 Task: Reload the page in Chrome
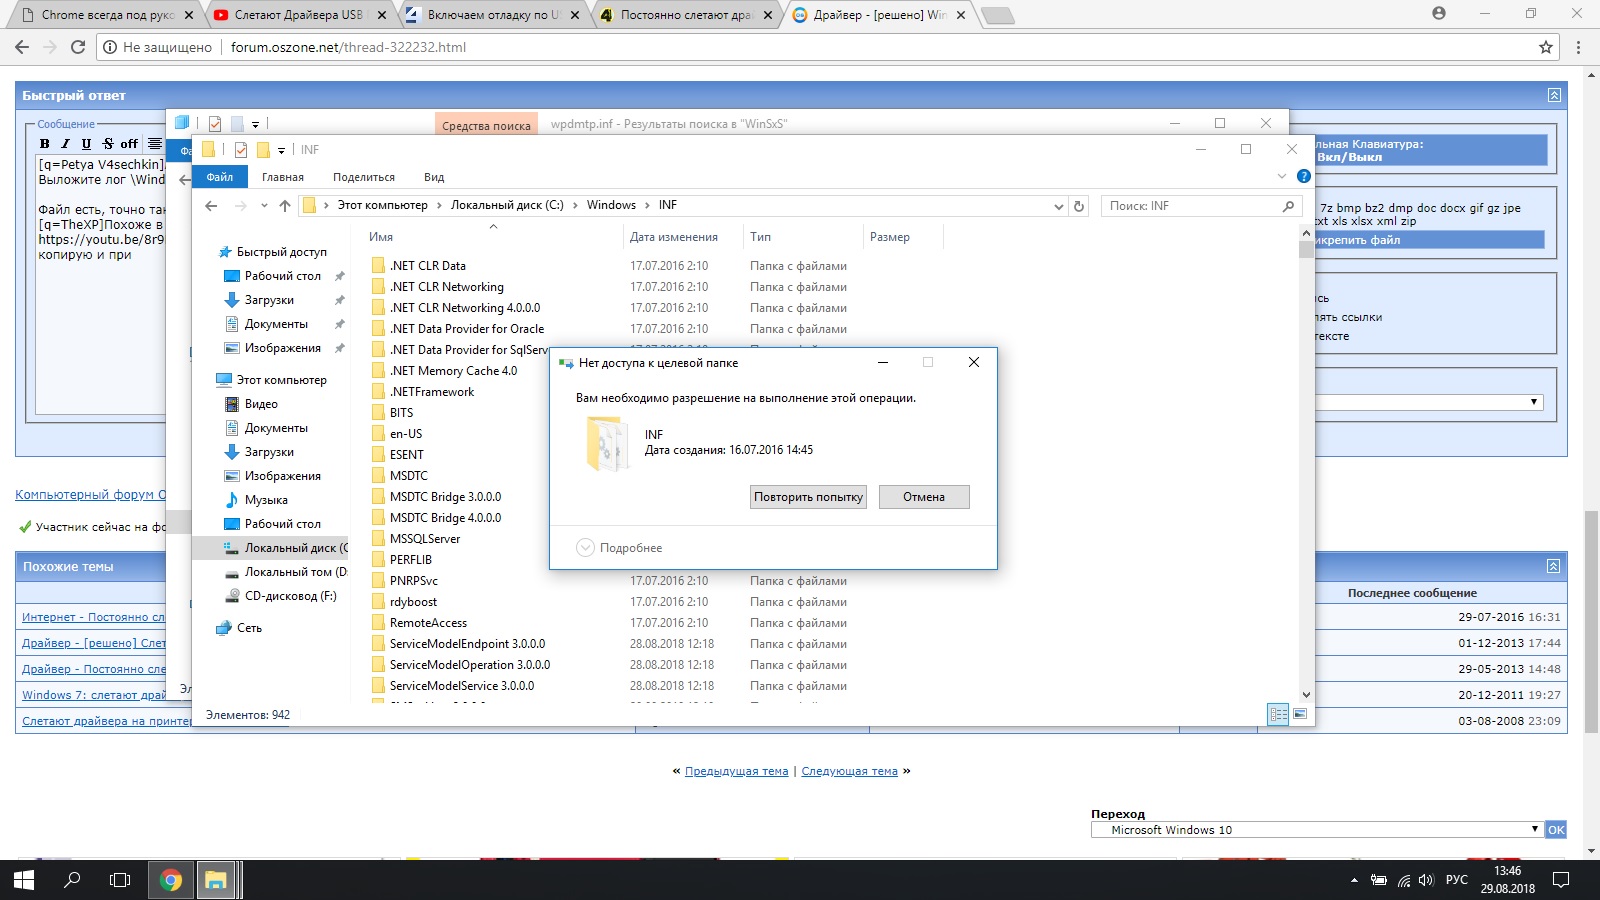[x=78, y=47]
